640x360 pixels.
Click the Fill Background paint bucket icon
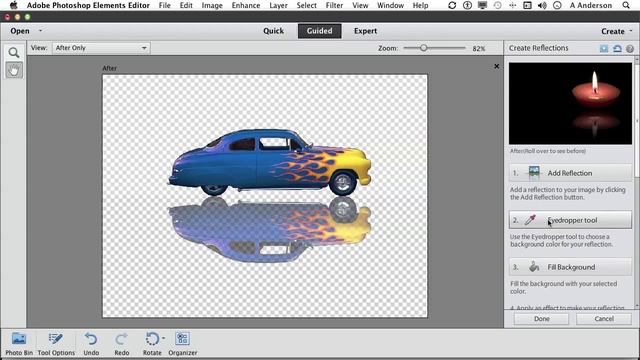[x=534, y=267]
